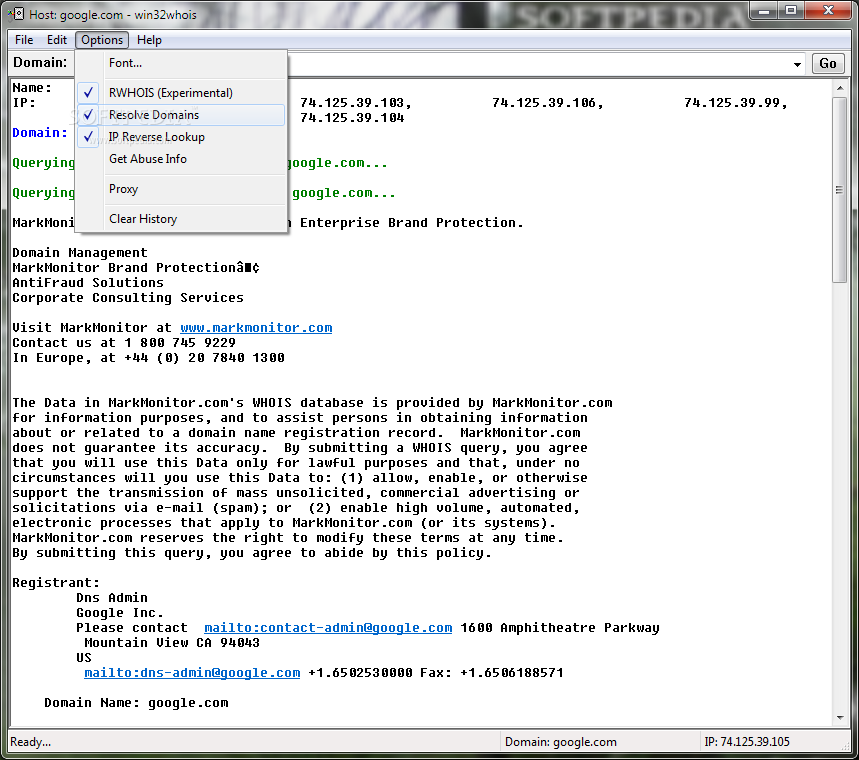Maximize the win32whois window
The image size is (859, 760).
click(791, 10)
